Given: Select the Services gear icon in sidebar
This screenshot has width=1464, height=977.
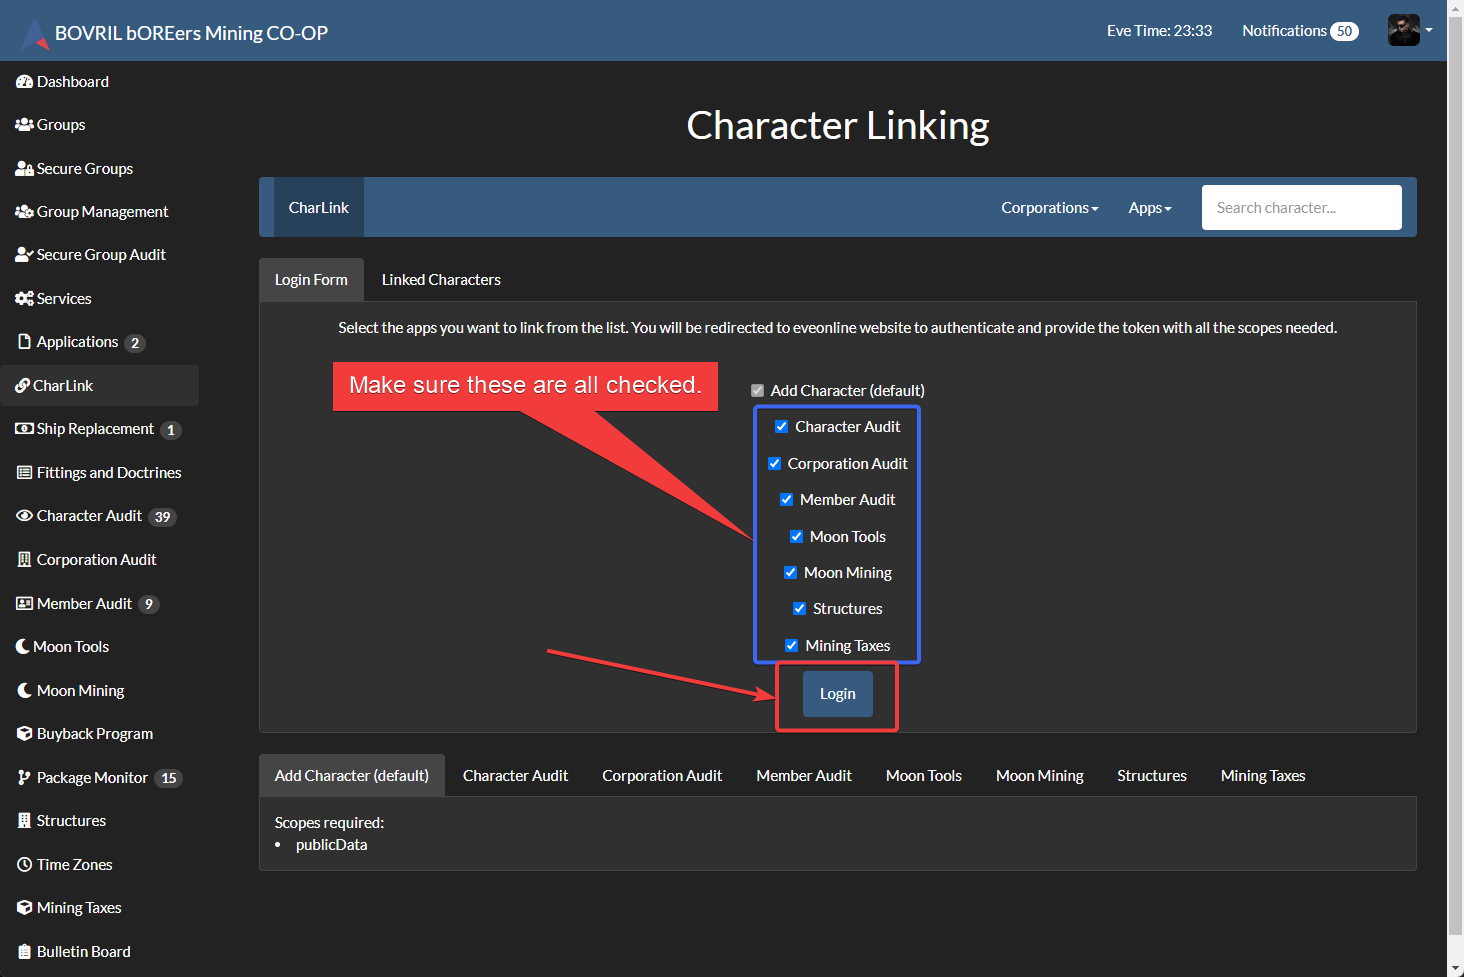Looking at the screenshot, I should 24,298.
